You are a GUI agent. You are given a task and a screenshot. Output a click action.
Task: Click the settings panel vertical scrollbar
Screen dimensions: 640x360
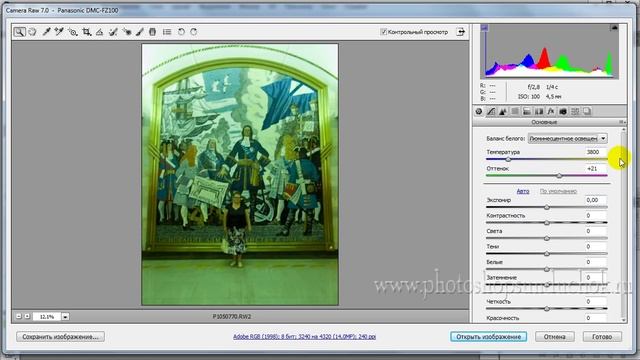click(x=623, y=225)
